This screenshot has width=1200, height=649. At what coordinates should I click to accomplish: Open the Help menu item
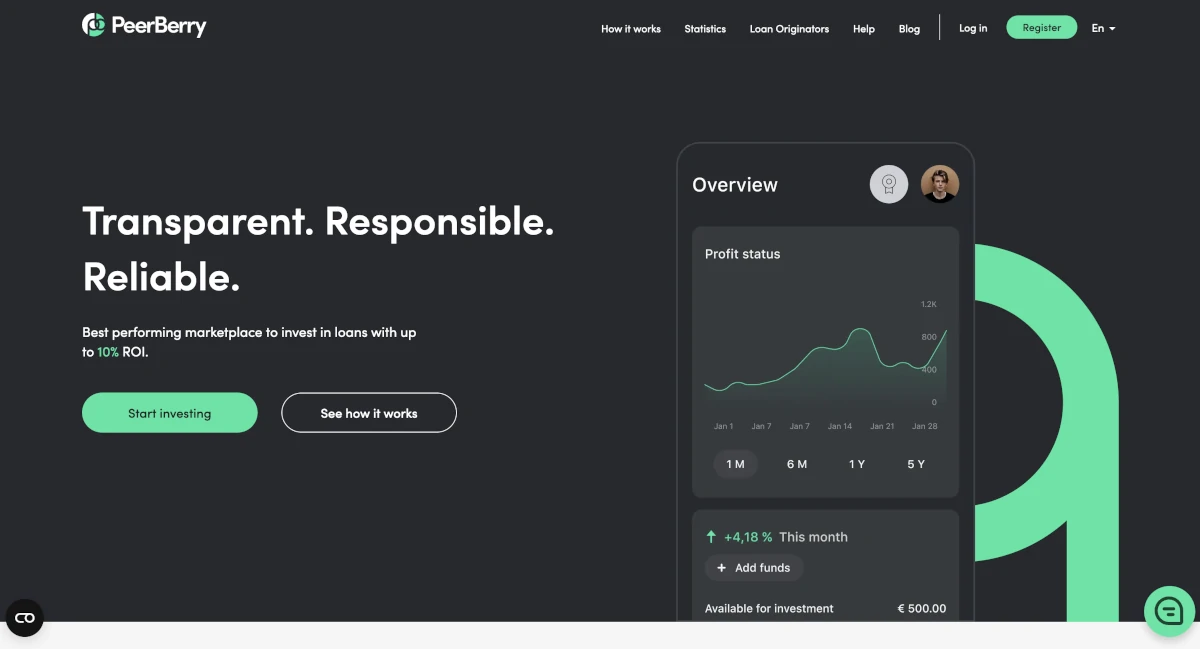point(864,29)
